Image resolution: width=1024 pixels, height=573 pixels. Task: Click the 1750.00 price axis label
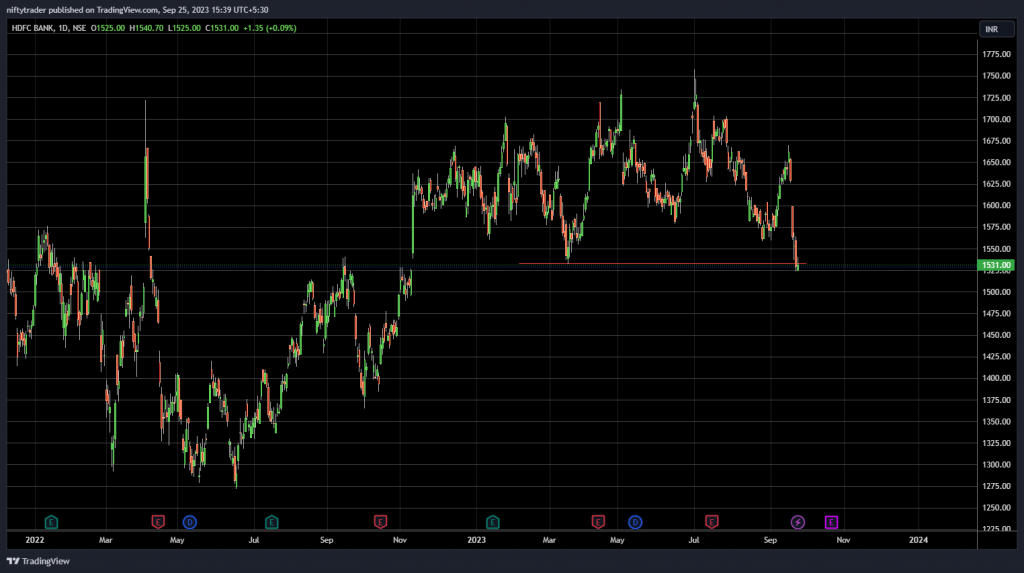[x=997, y=76]
